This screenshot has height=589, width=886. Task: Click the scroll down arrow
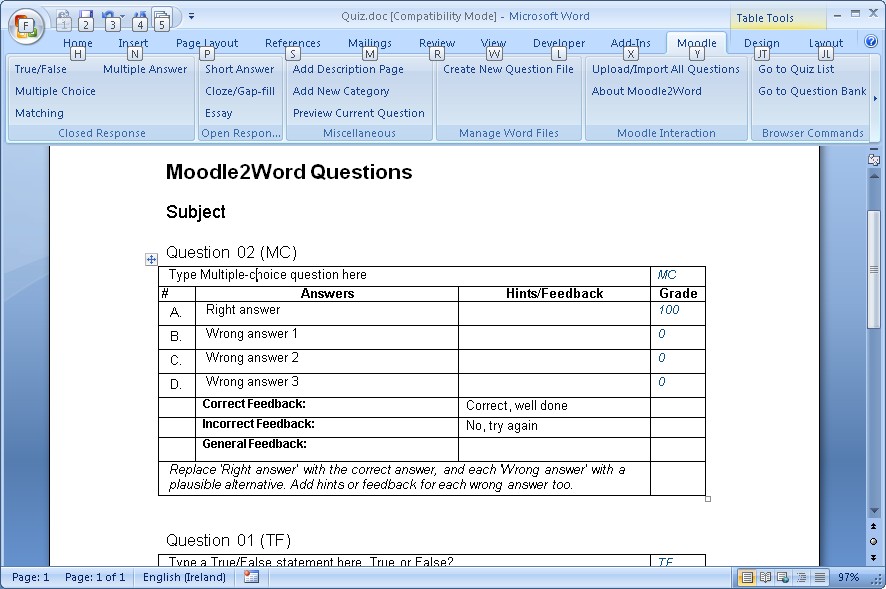874,510
